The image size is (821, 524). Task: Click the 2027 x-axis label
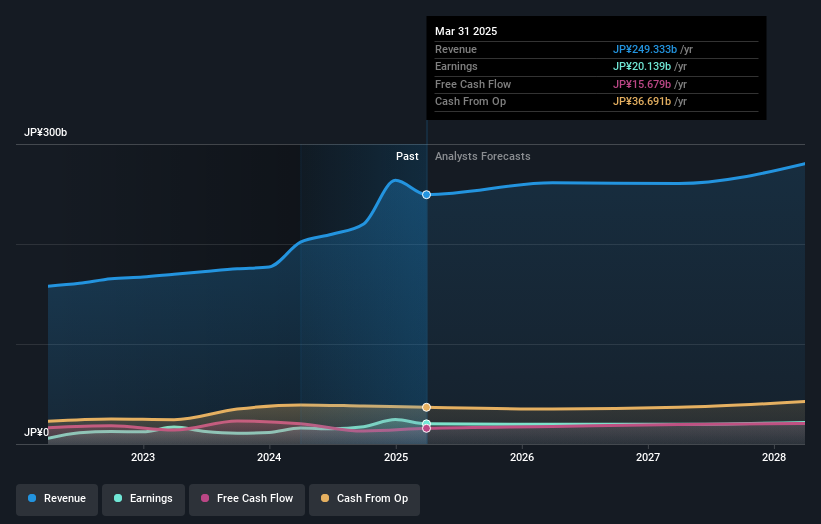(648, 457)
